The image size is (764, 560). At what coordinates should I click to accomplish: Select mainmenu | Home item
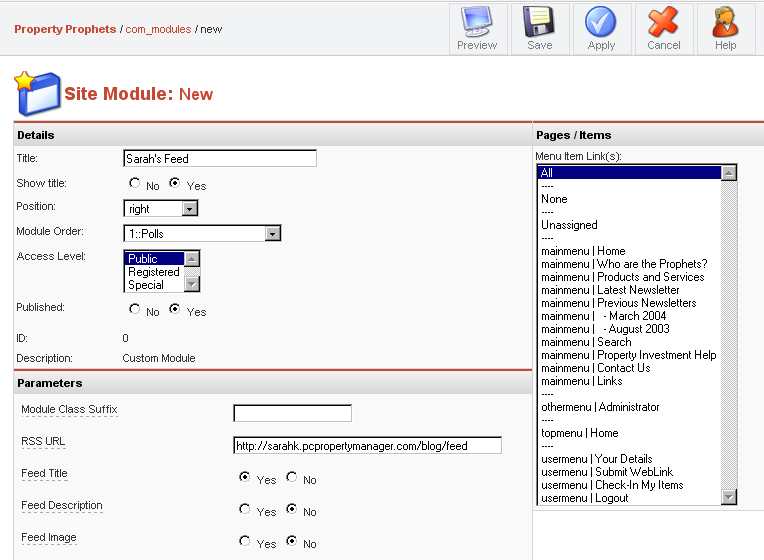point(630,251)
